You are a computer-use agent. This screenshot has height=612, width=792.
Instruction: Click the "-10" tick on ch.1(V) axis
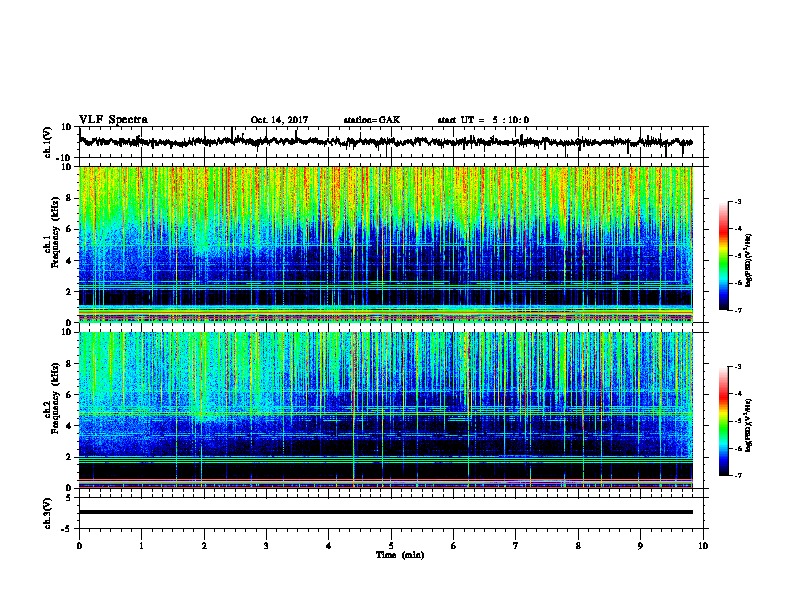point(65,158)
